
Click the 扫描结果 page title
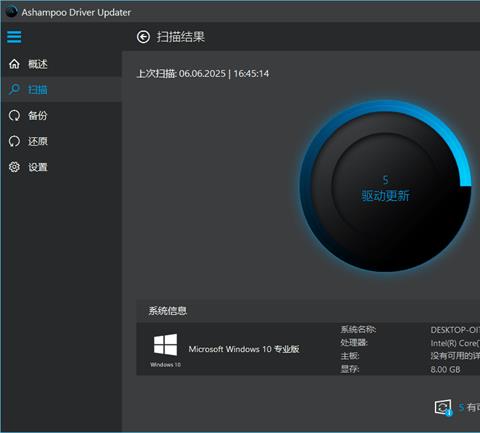pyautogui.click(x=180, y=37)
